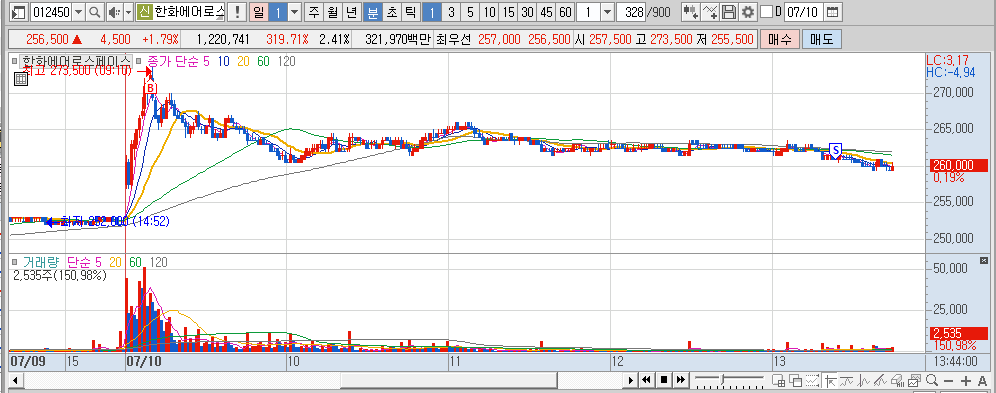The width and height of the screenshot is (996, 393).
Task: Click the wavy line drawing tool icon
Action: click(x=846, y=380)
